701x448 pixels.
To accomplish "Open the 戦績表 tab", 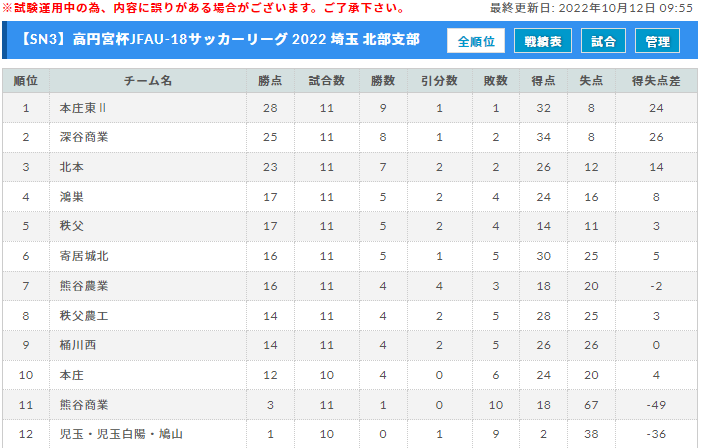I will click(x=543, y=41).
